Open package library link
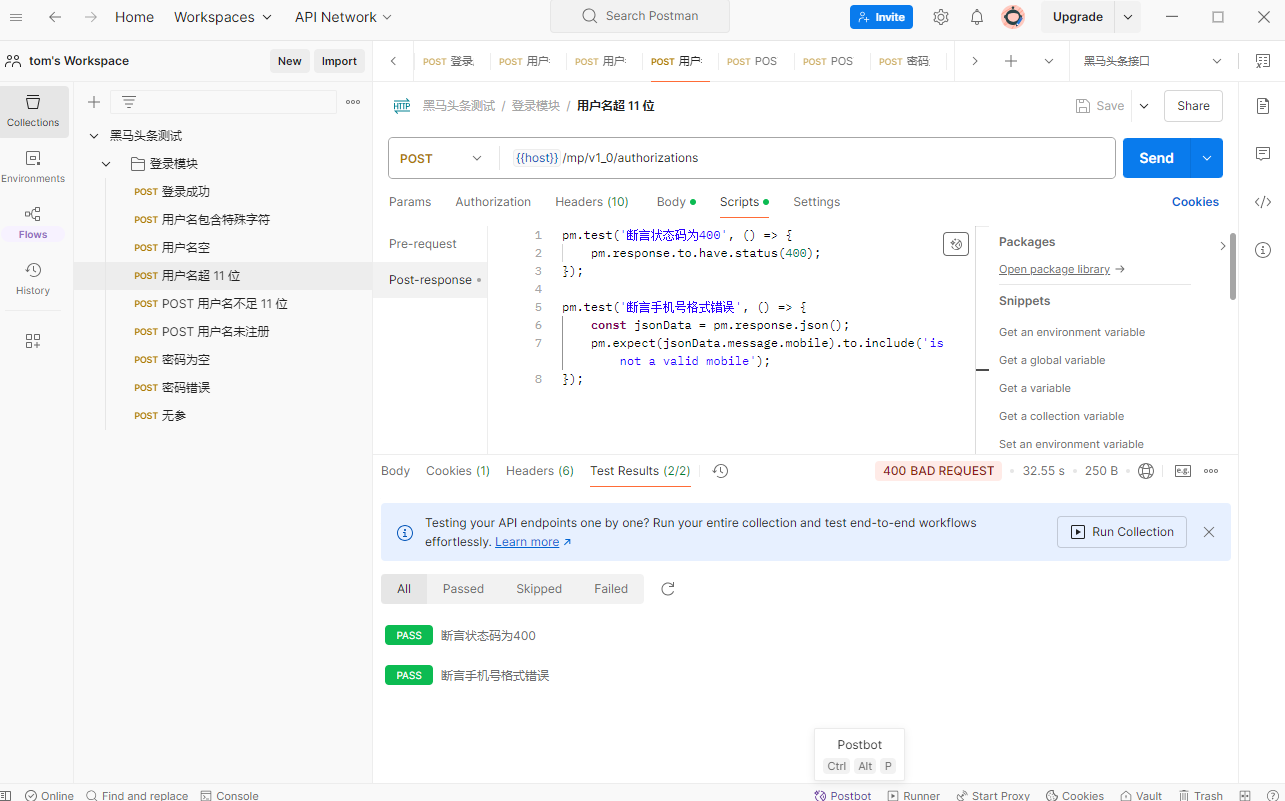This screenshot has width=1285, height=801. coord(1054,269)
